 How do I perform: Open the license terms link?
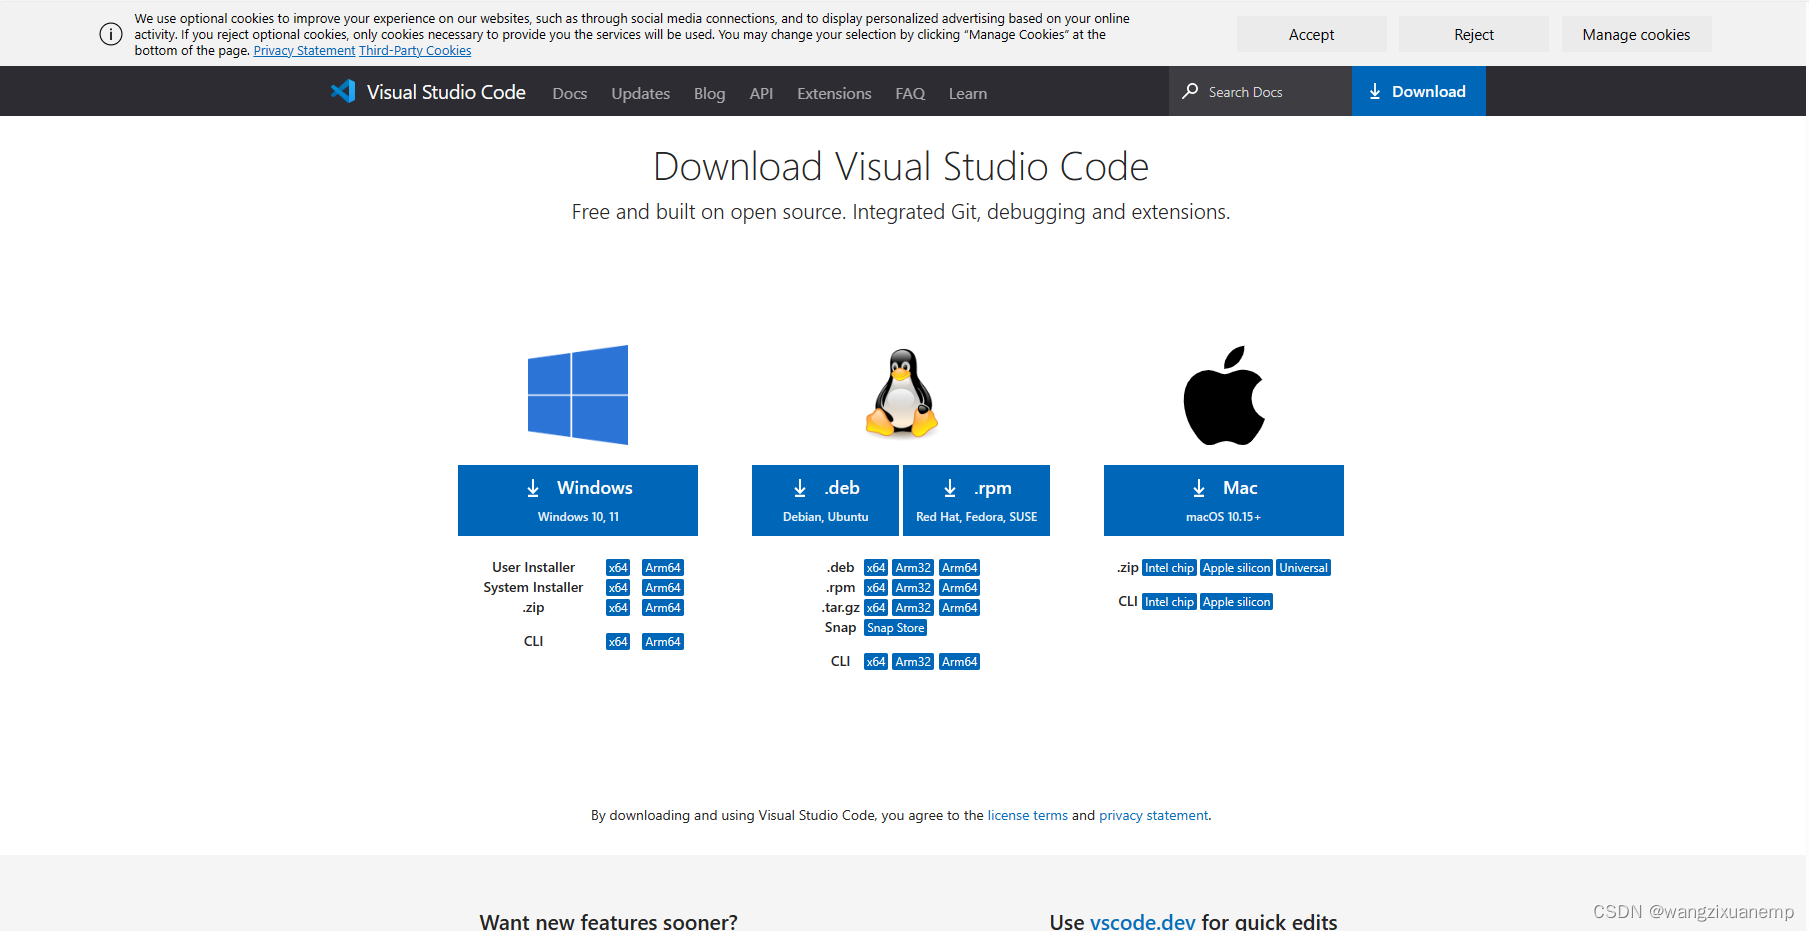tap(1027, 816)
